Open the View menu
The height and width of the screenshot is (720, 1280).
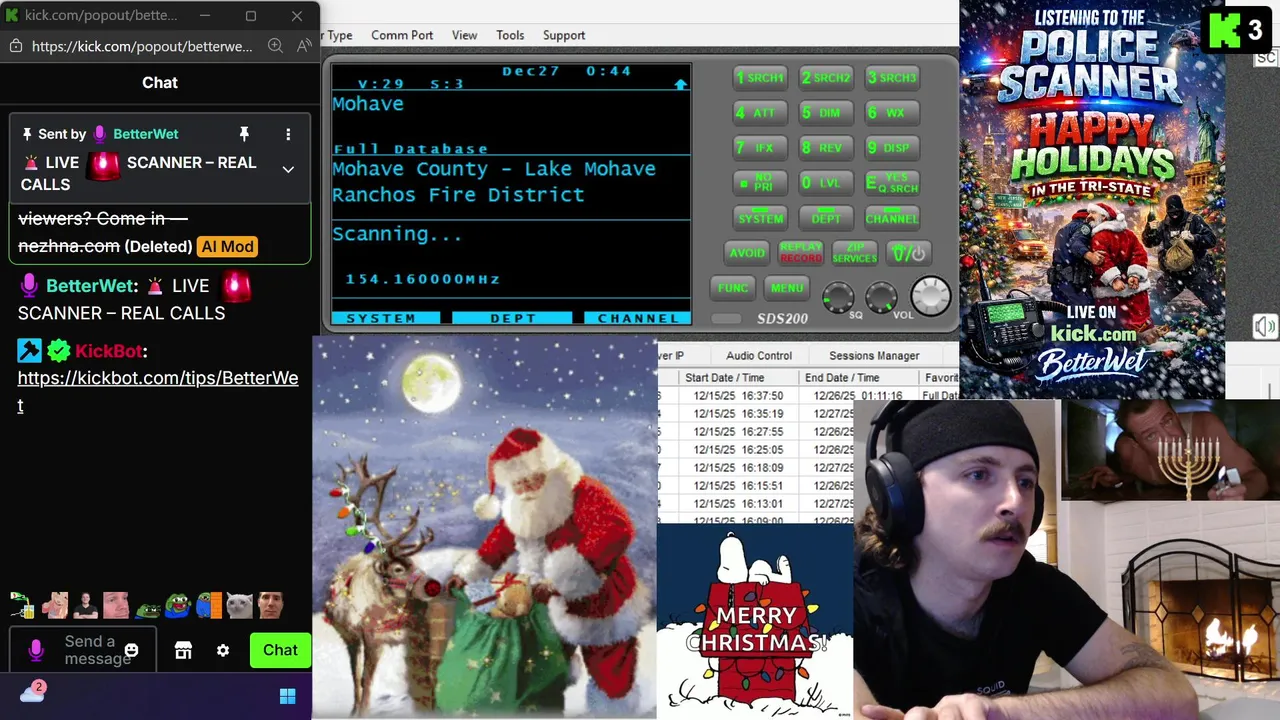[x=464, y=35]
